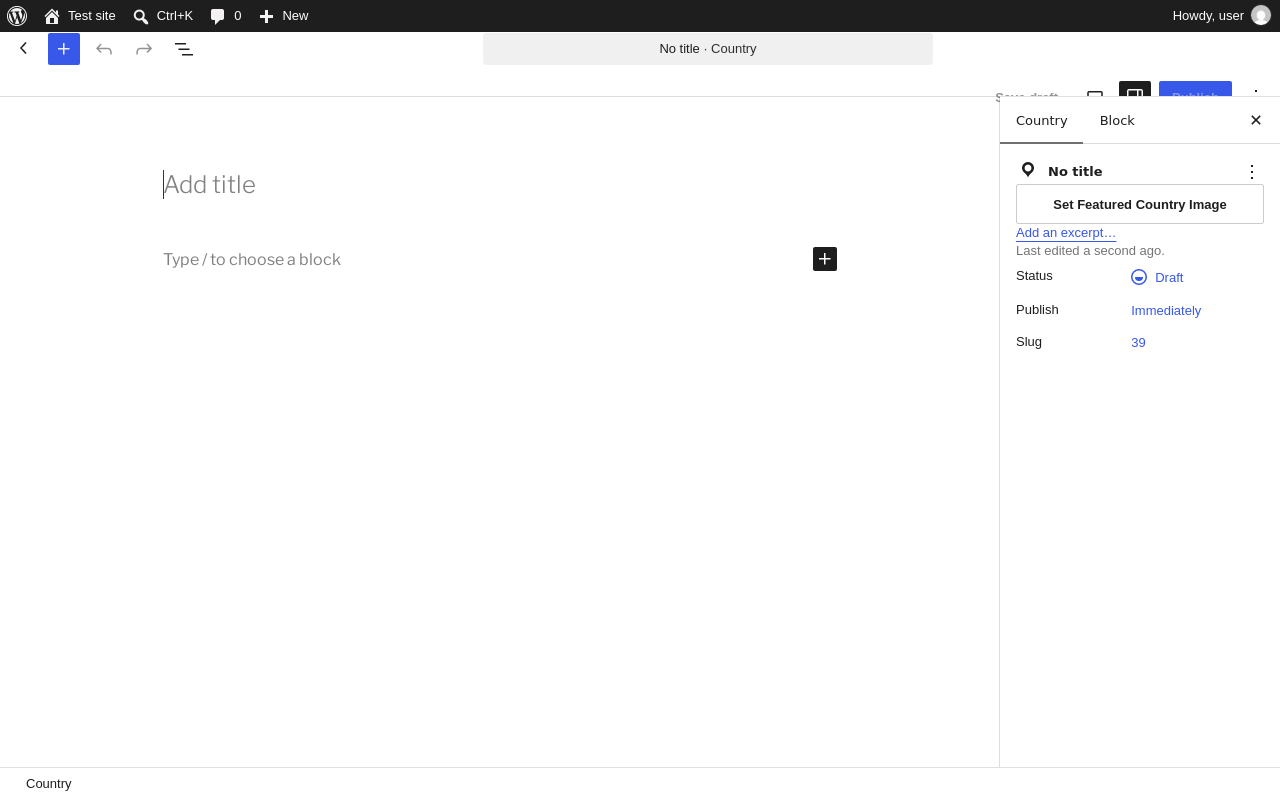The width and height of the screenshot is (1280, 800).
Task: Select the Country tab in sidebar
Action: (1042, 121)
